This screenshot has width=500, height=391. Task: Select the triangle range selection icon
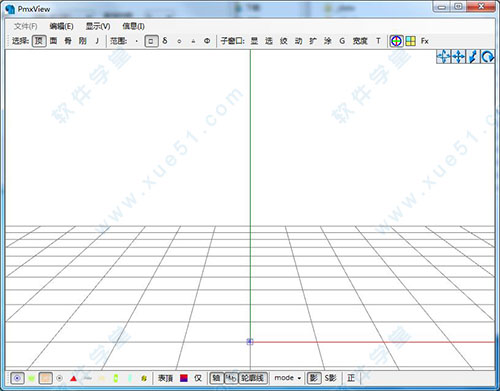tap(193, 41)
